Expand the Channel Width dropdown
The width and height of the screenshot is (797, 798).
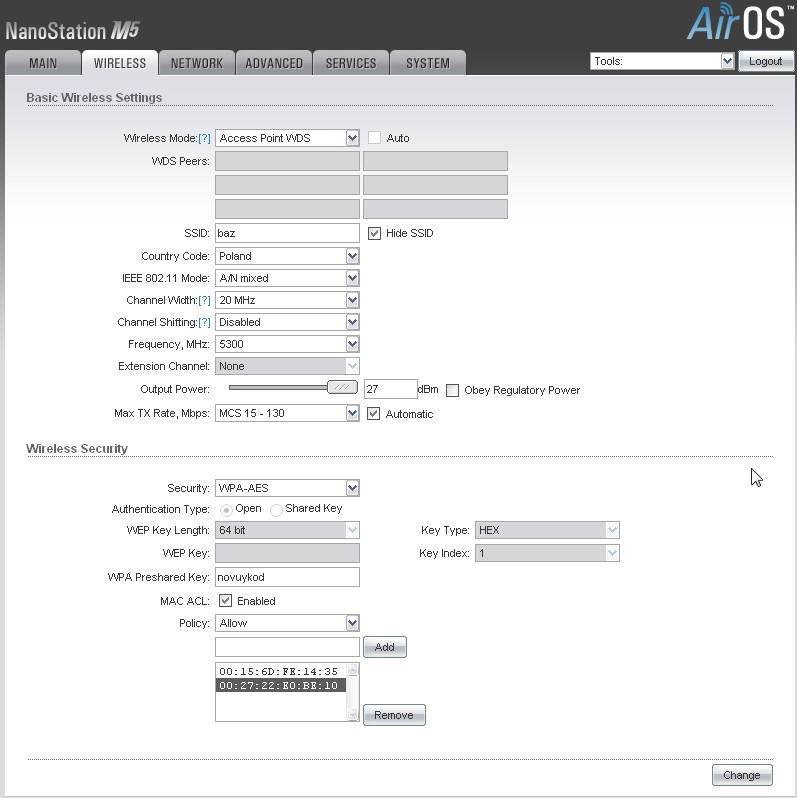click(287, 300)
